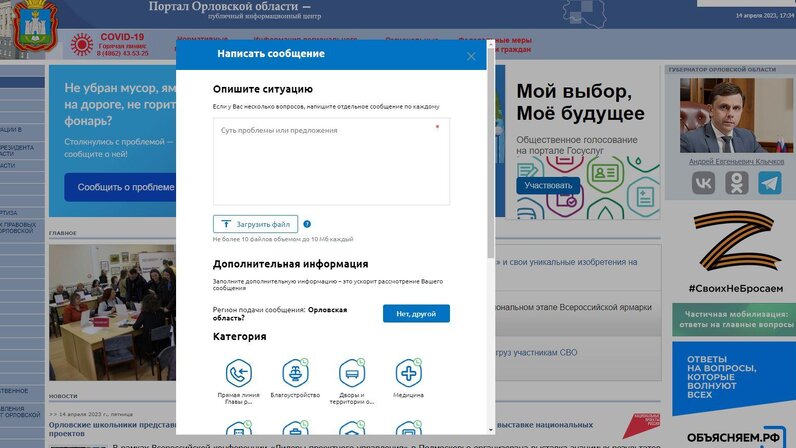Viewport: 796px width, 448px height.
Task: Open the уникальные изобретения news item
Action: tap(567, 262)
